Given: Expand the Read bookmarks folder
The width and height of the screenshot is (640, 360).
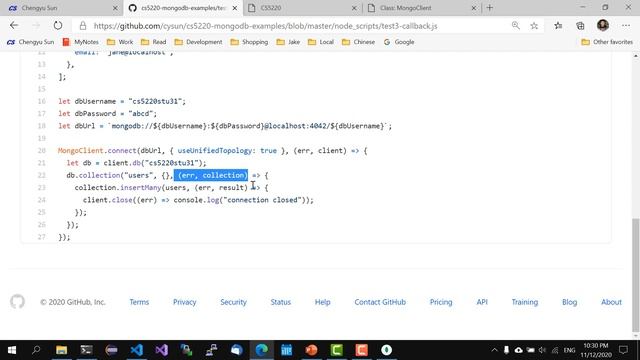Looking at the screenshot, I should 153,42.
